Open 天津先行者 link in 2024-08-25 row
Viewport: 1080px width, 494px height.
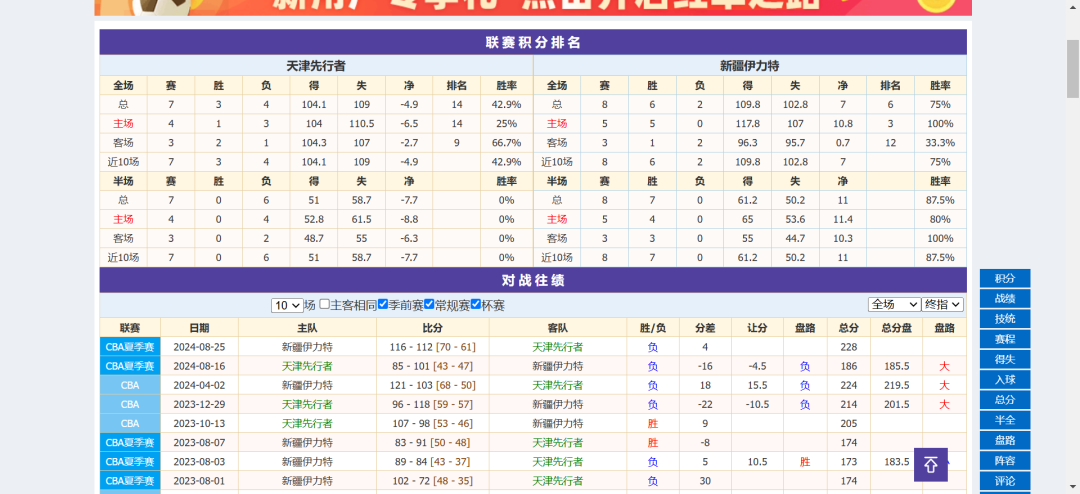pyautogui.click(x=558, y=347)
